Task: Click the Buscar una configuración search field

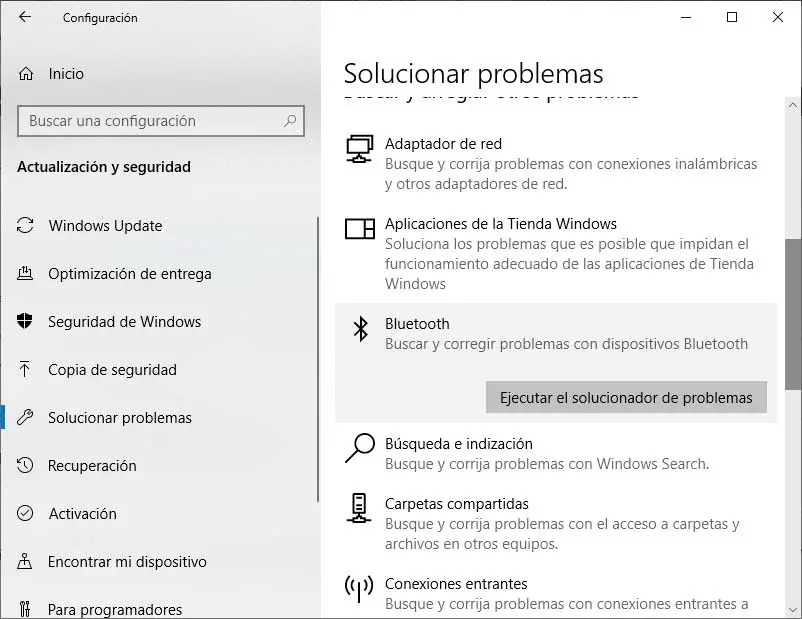Action: 150,121
